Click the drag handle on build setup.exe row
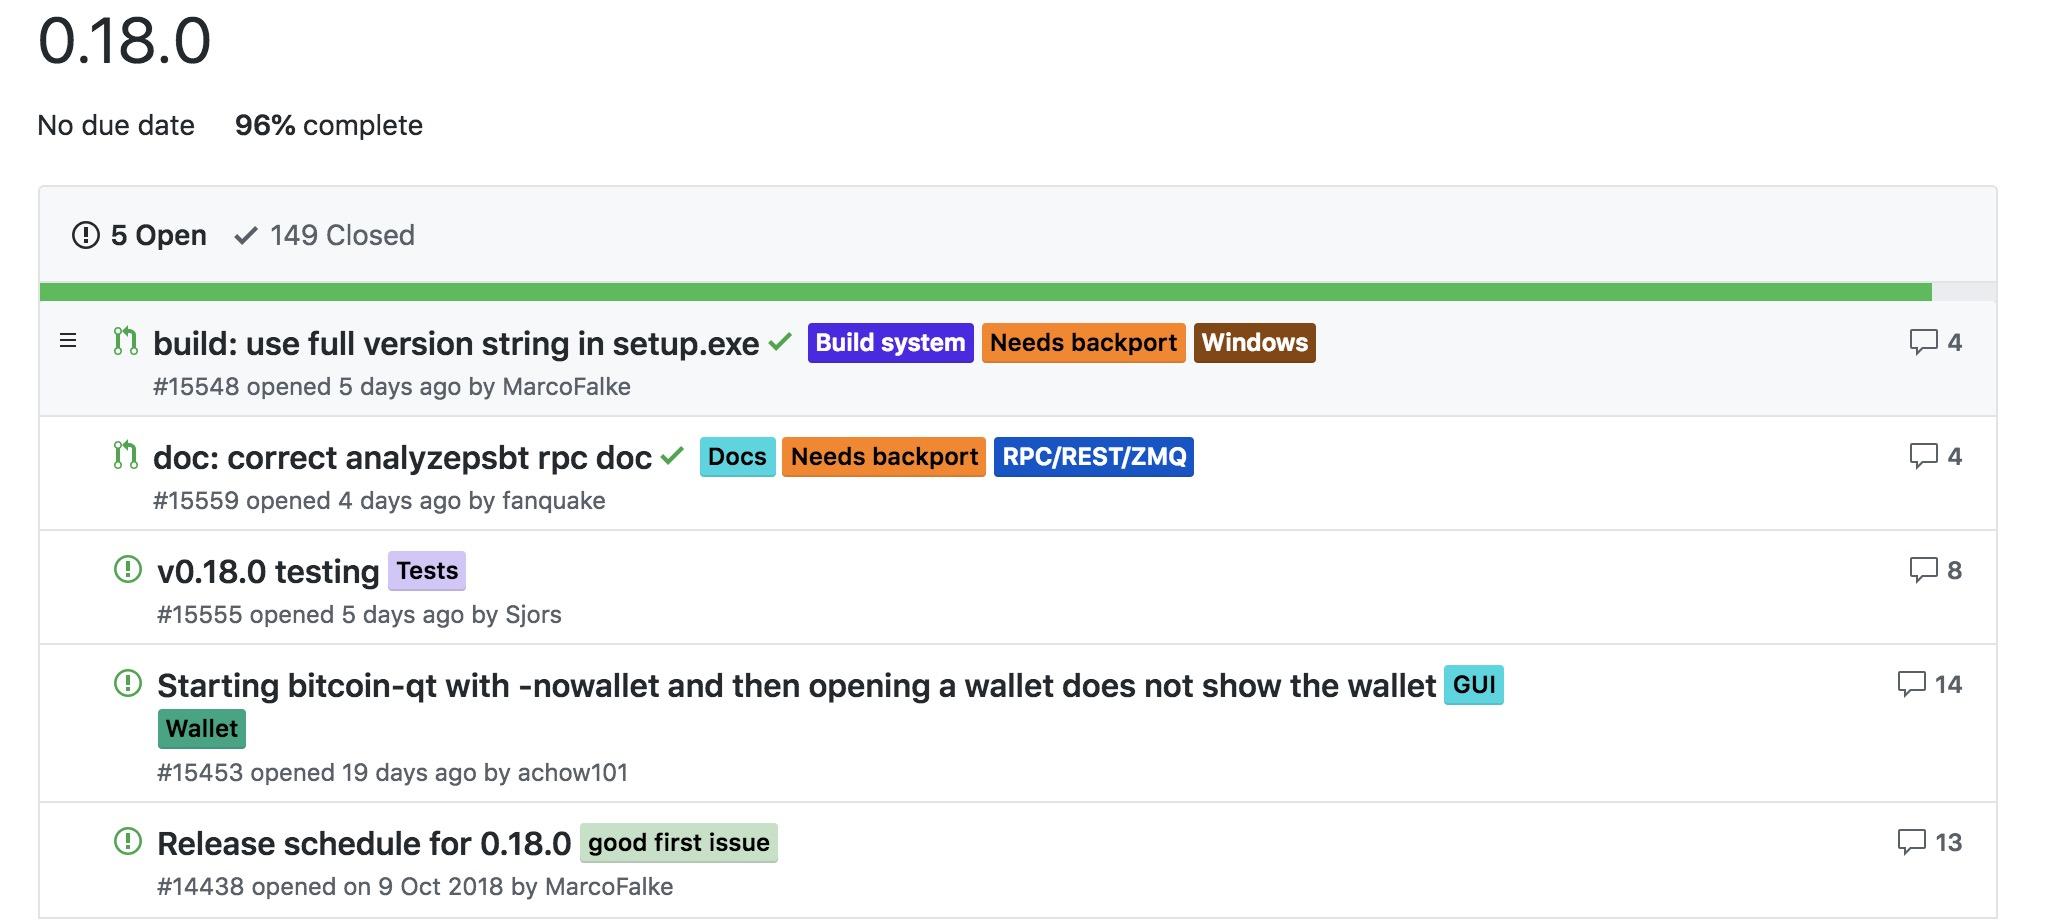The height and width of the screenshot is (922, 2046). pyautogui.click(x=68, y=342)
